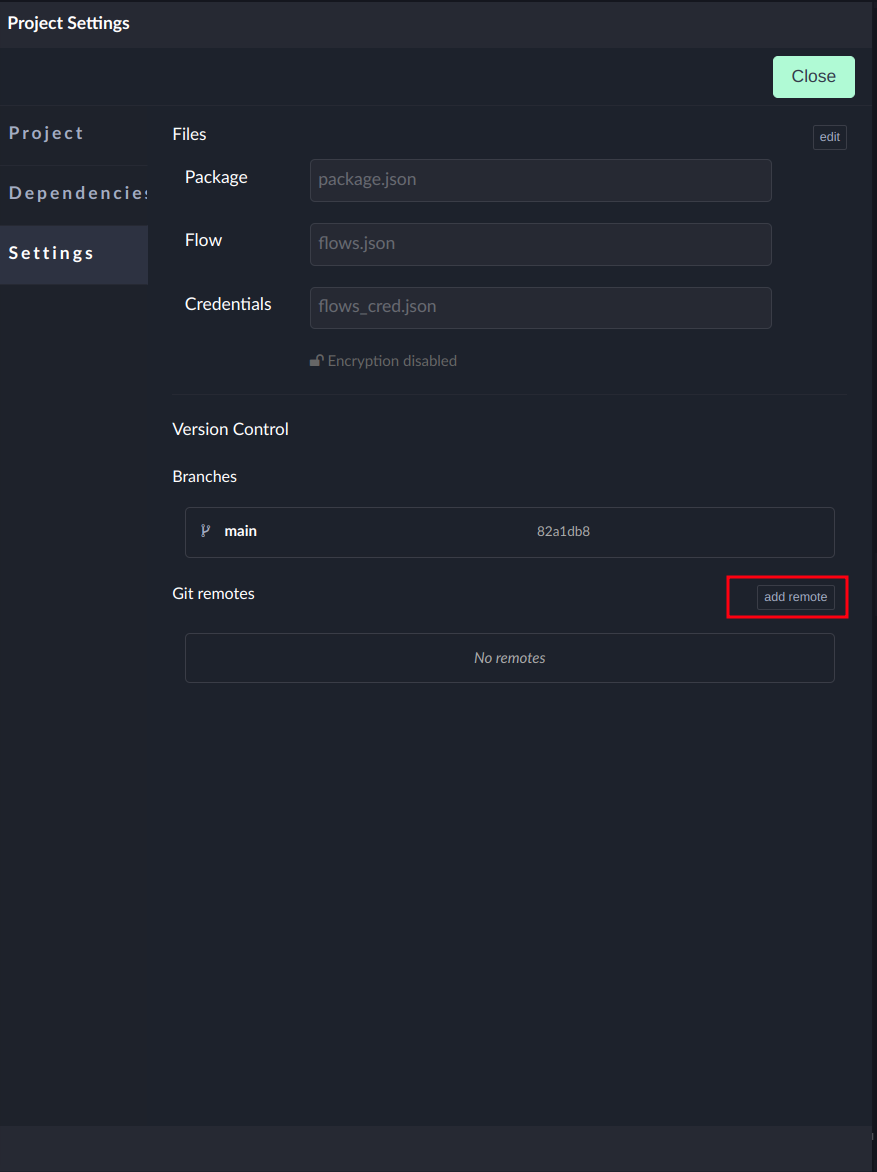Click the Project Settings title
Viewport: 877px width, 1172px height.
tap(69, 23)
